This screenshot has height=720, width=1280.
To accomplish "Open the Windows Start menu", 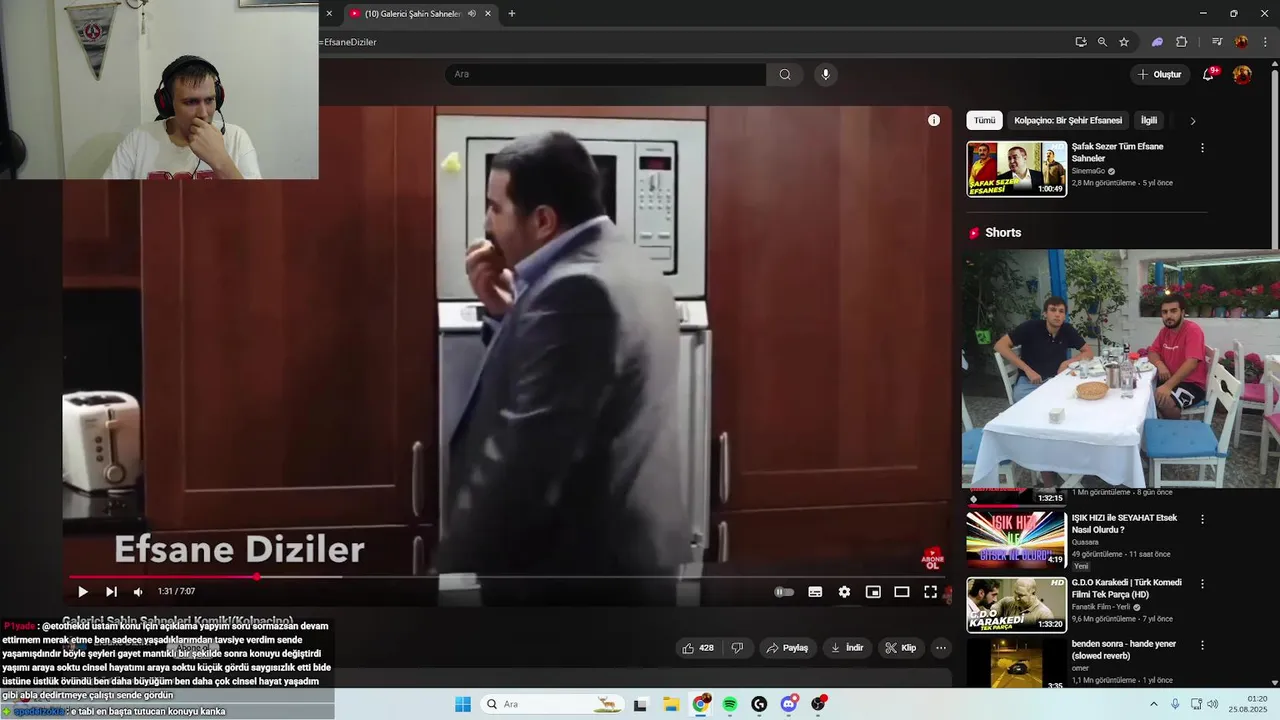I will (463, 704).
